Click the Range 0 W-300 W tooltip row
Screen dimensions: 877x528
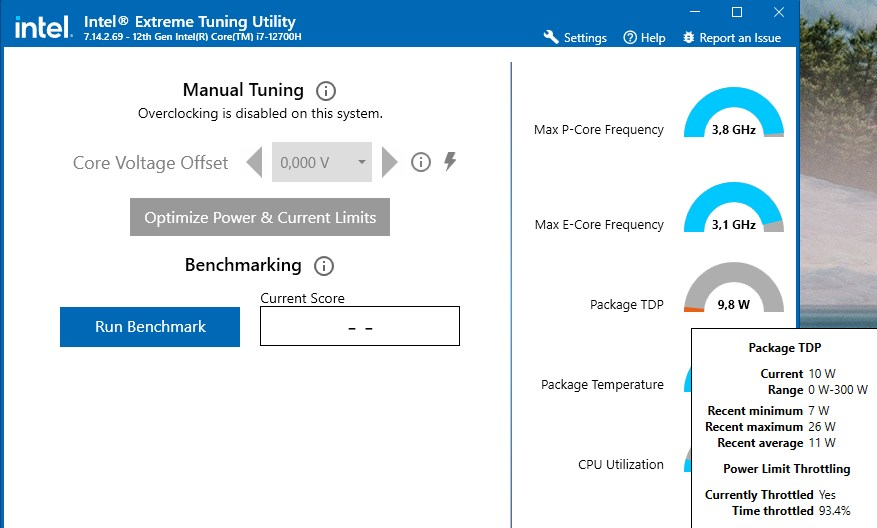click(818, 390)
